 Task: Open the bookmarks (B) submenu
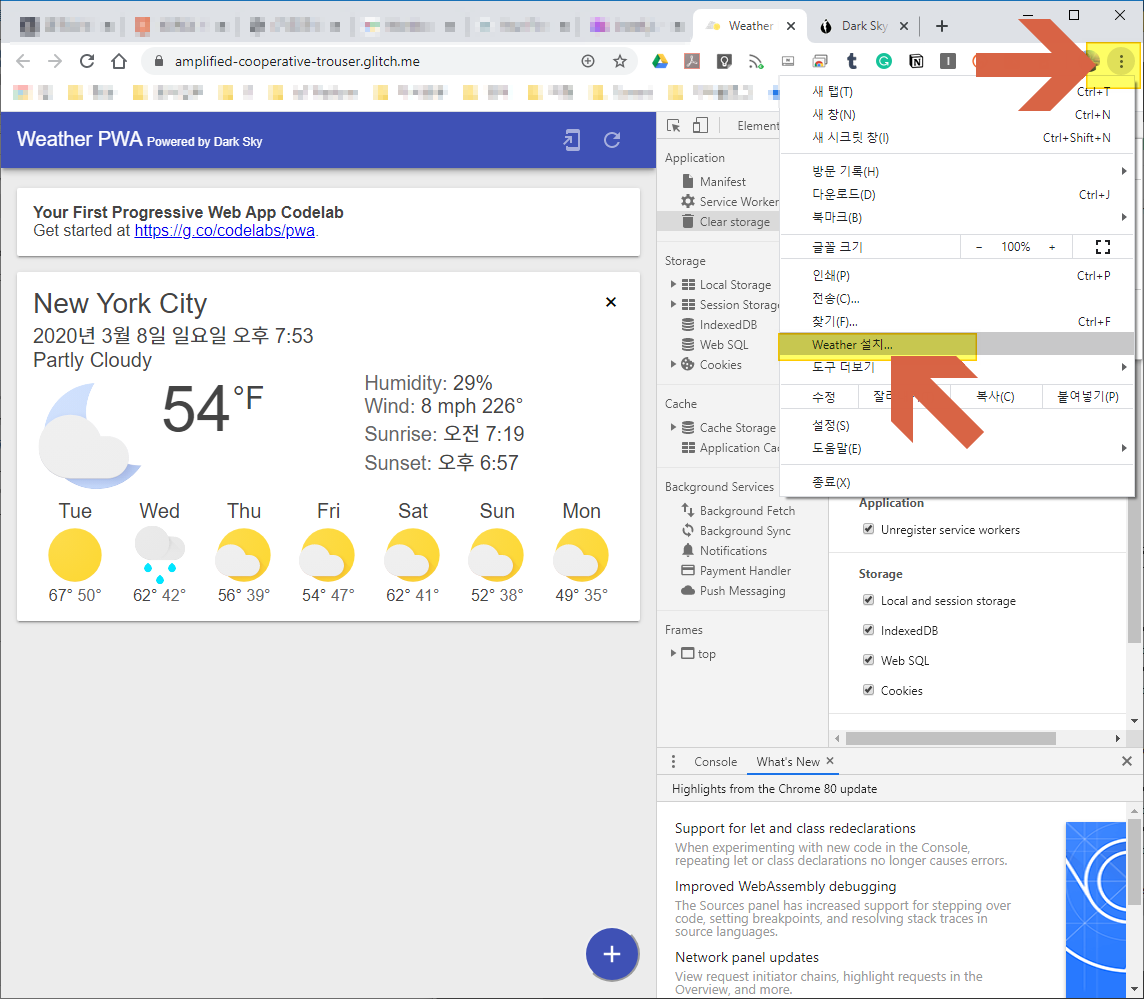[x=956, y=217]
